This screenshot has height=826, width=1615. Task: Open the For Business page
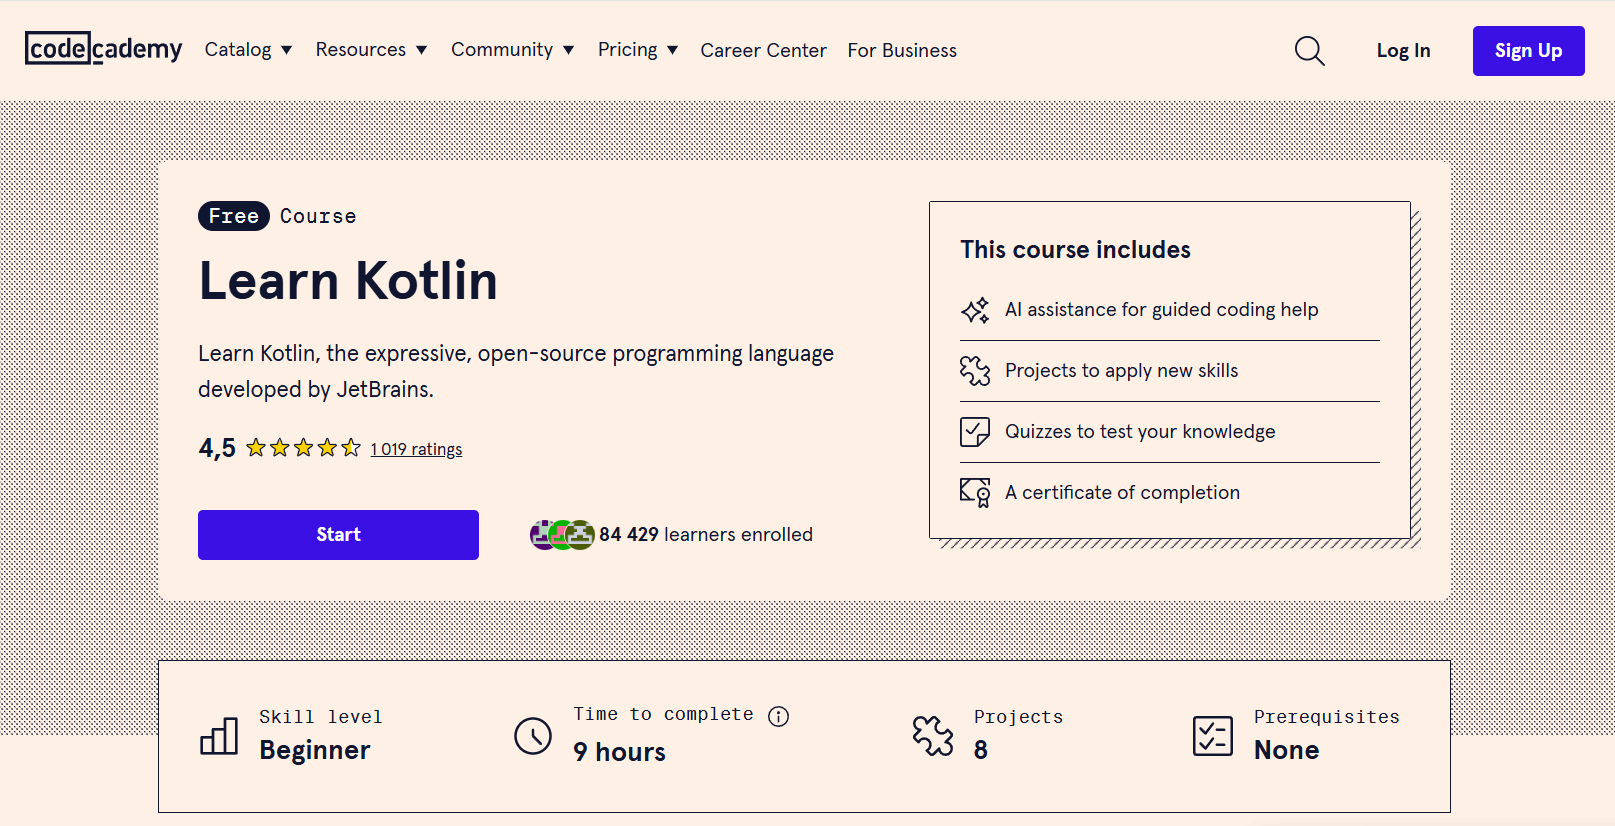(902, 50)
